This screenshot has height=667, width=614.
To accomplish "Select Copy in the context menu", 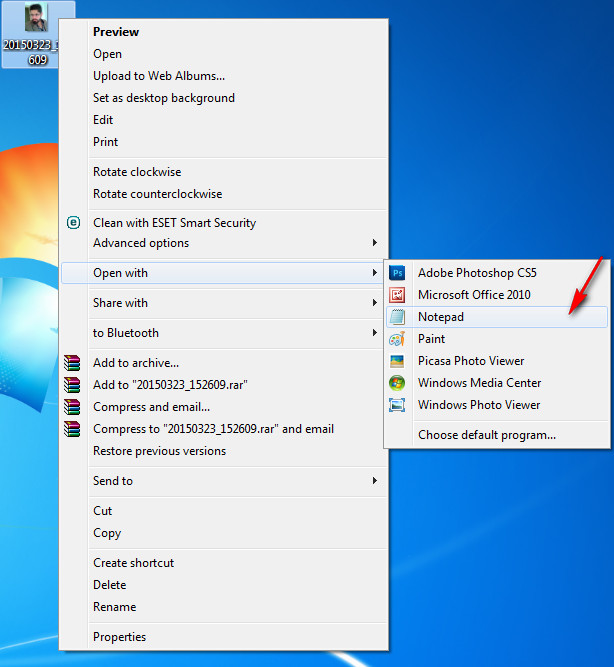I will (x=223, y=533).
